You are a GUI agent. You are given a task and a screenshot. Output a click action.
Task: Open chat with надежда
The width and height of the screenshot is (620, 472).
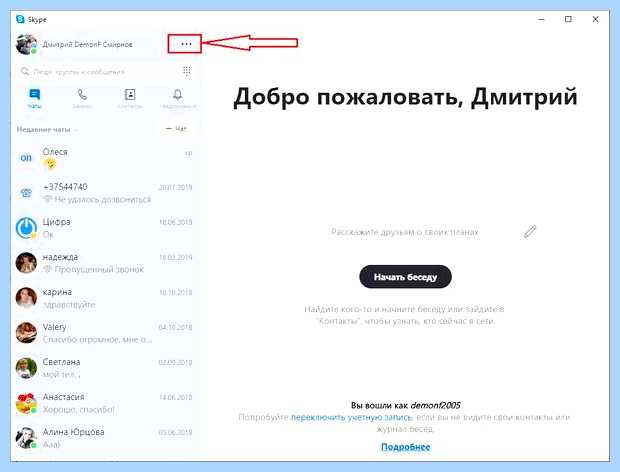point(105,263)
